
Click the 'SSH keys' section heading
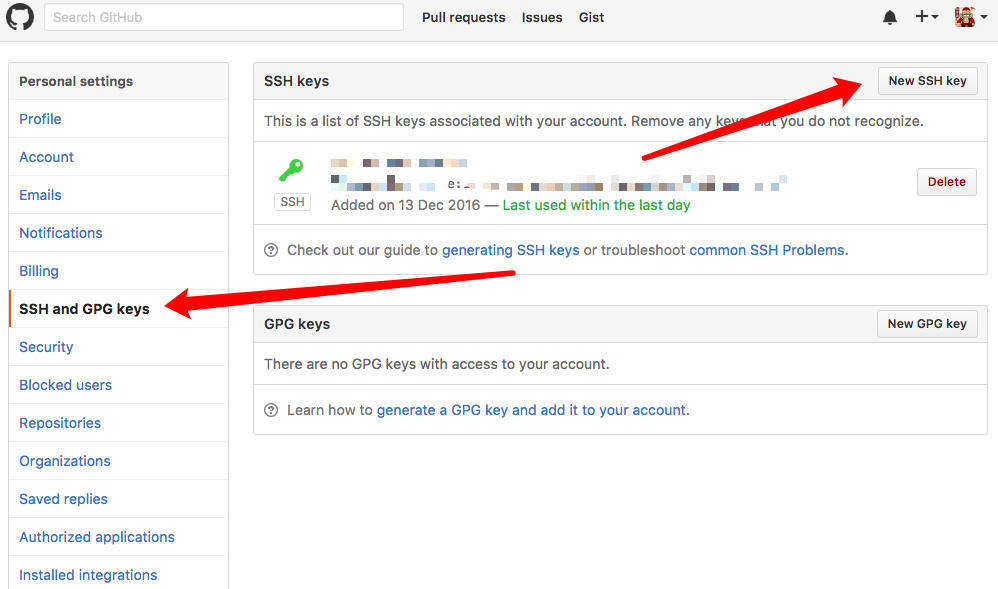tap(297, 82)
